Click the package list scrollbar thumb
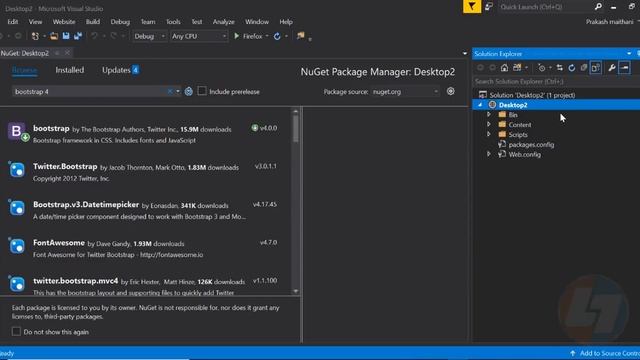This screenshot has width=640, height=360. click(x=296, y=129)
